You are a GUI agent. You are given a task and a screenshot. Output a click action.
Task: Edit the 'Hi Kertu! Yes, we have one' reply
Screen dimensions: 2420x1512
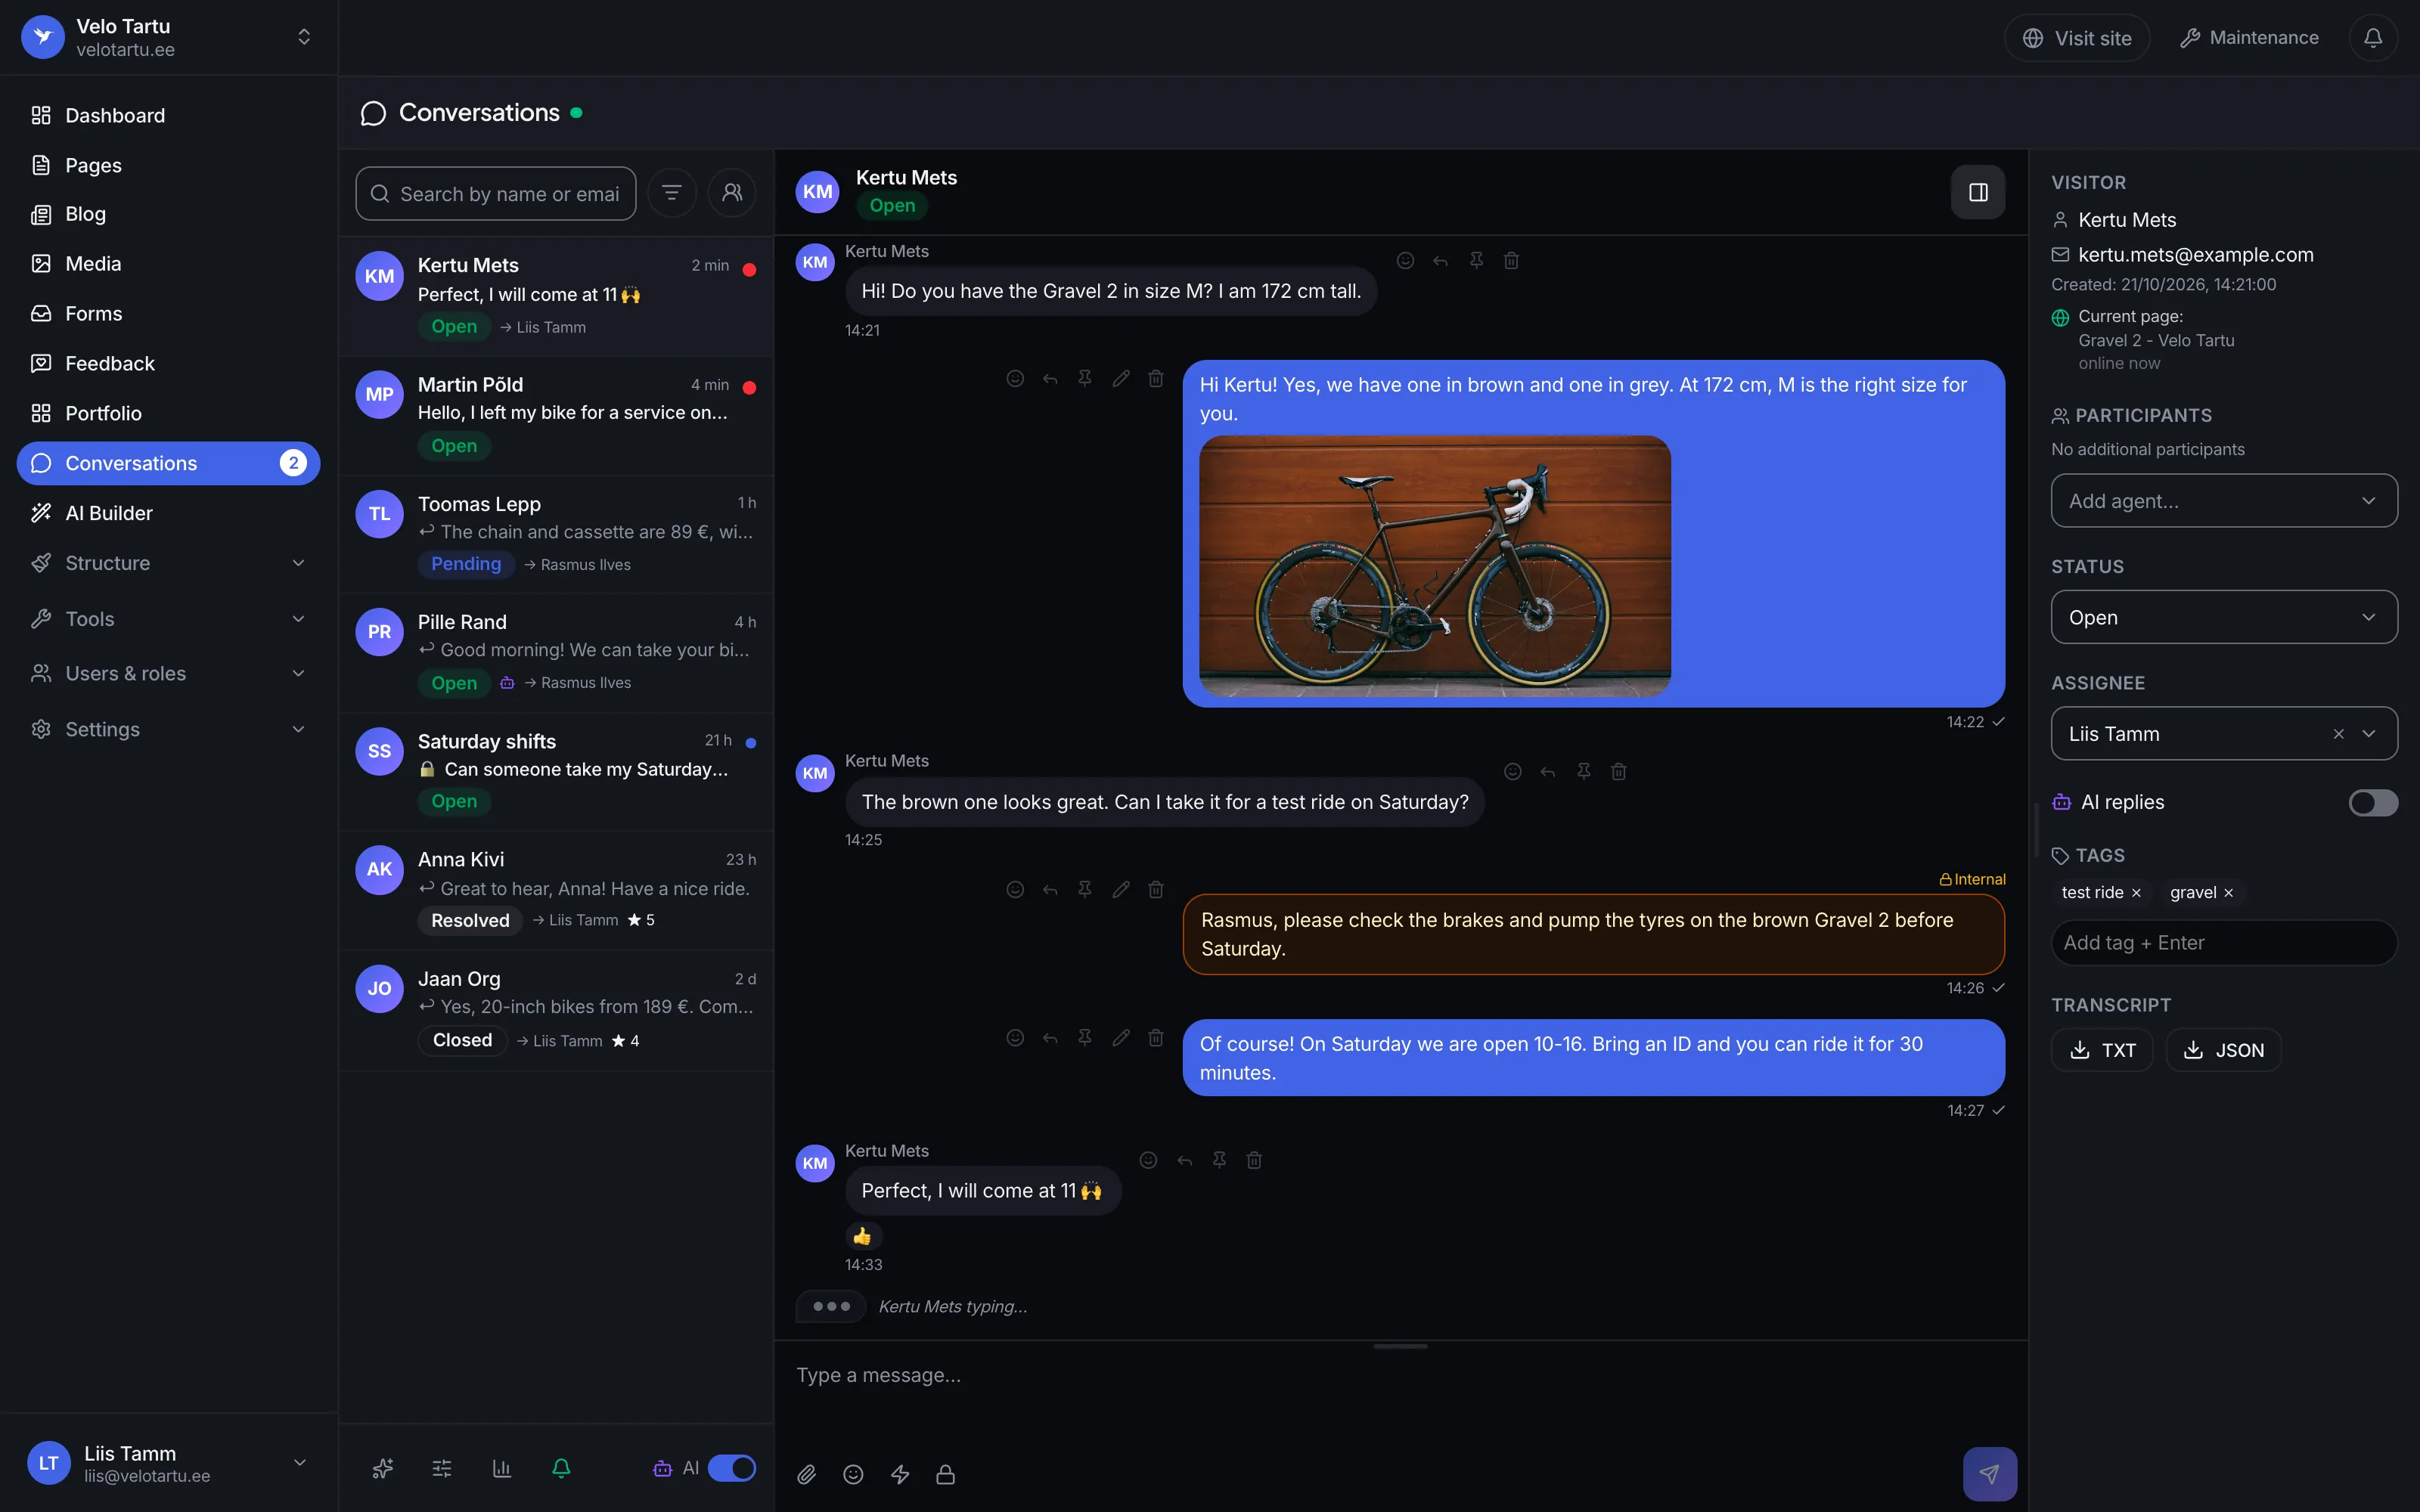coord(1121,379)
